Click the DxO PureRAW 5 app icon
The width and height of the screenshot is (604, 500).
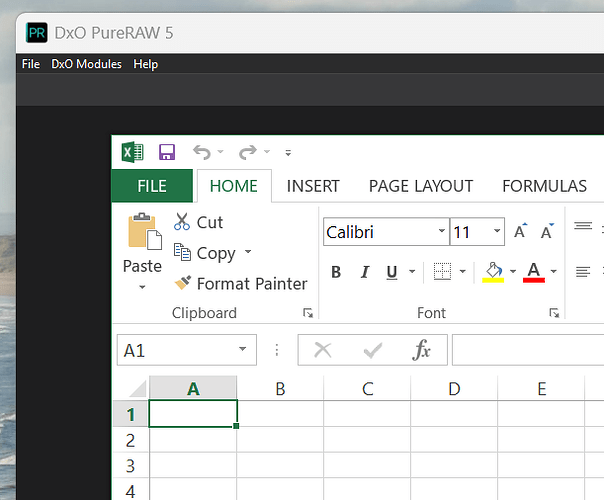37,33
